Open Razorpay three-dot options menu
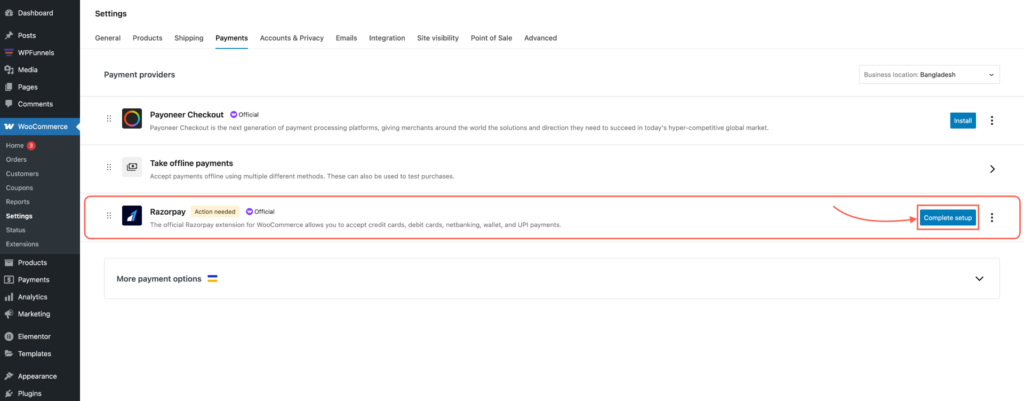1024x401 pixels. coord(992,217)
